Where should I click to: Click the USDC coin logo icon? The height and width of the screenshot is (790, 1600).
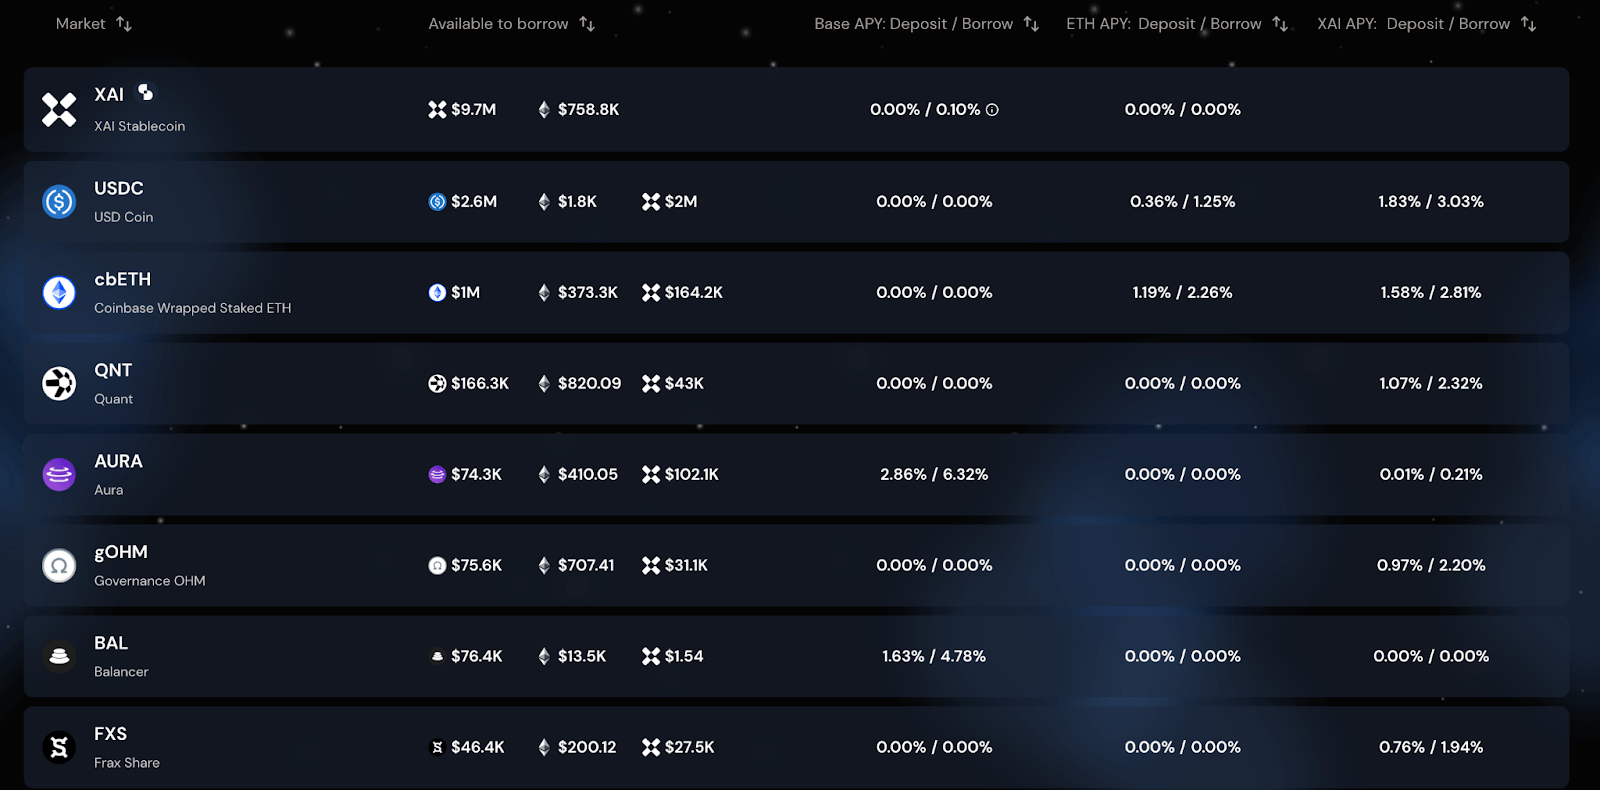[x=59, y=202]
